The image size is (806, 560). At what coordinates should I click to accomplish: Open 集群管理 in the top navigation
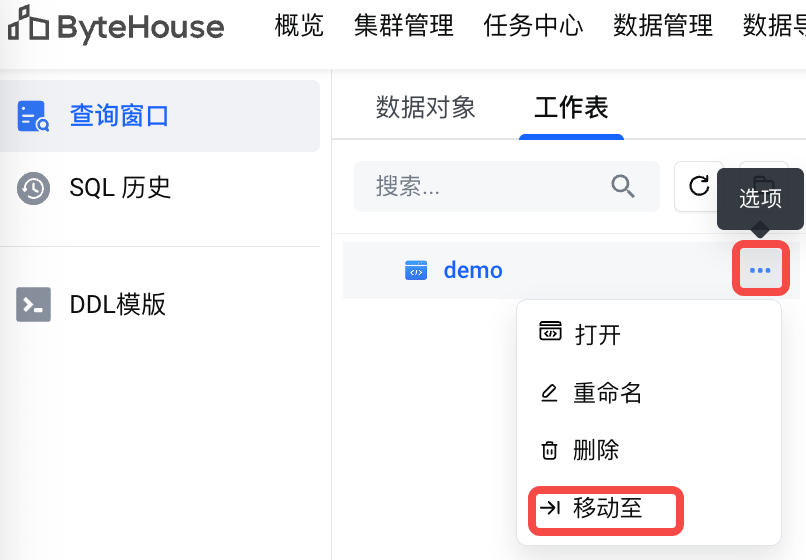coord(404,26)
